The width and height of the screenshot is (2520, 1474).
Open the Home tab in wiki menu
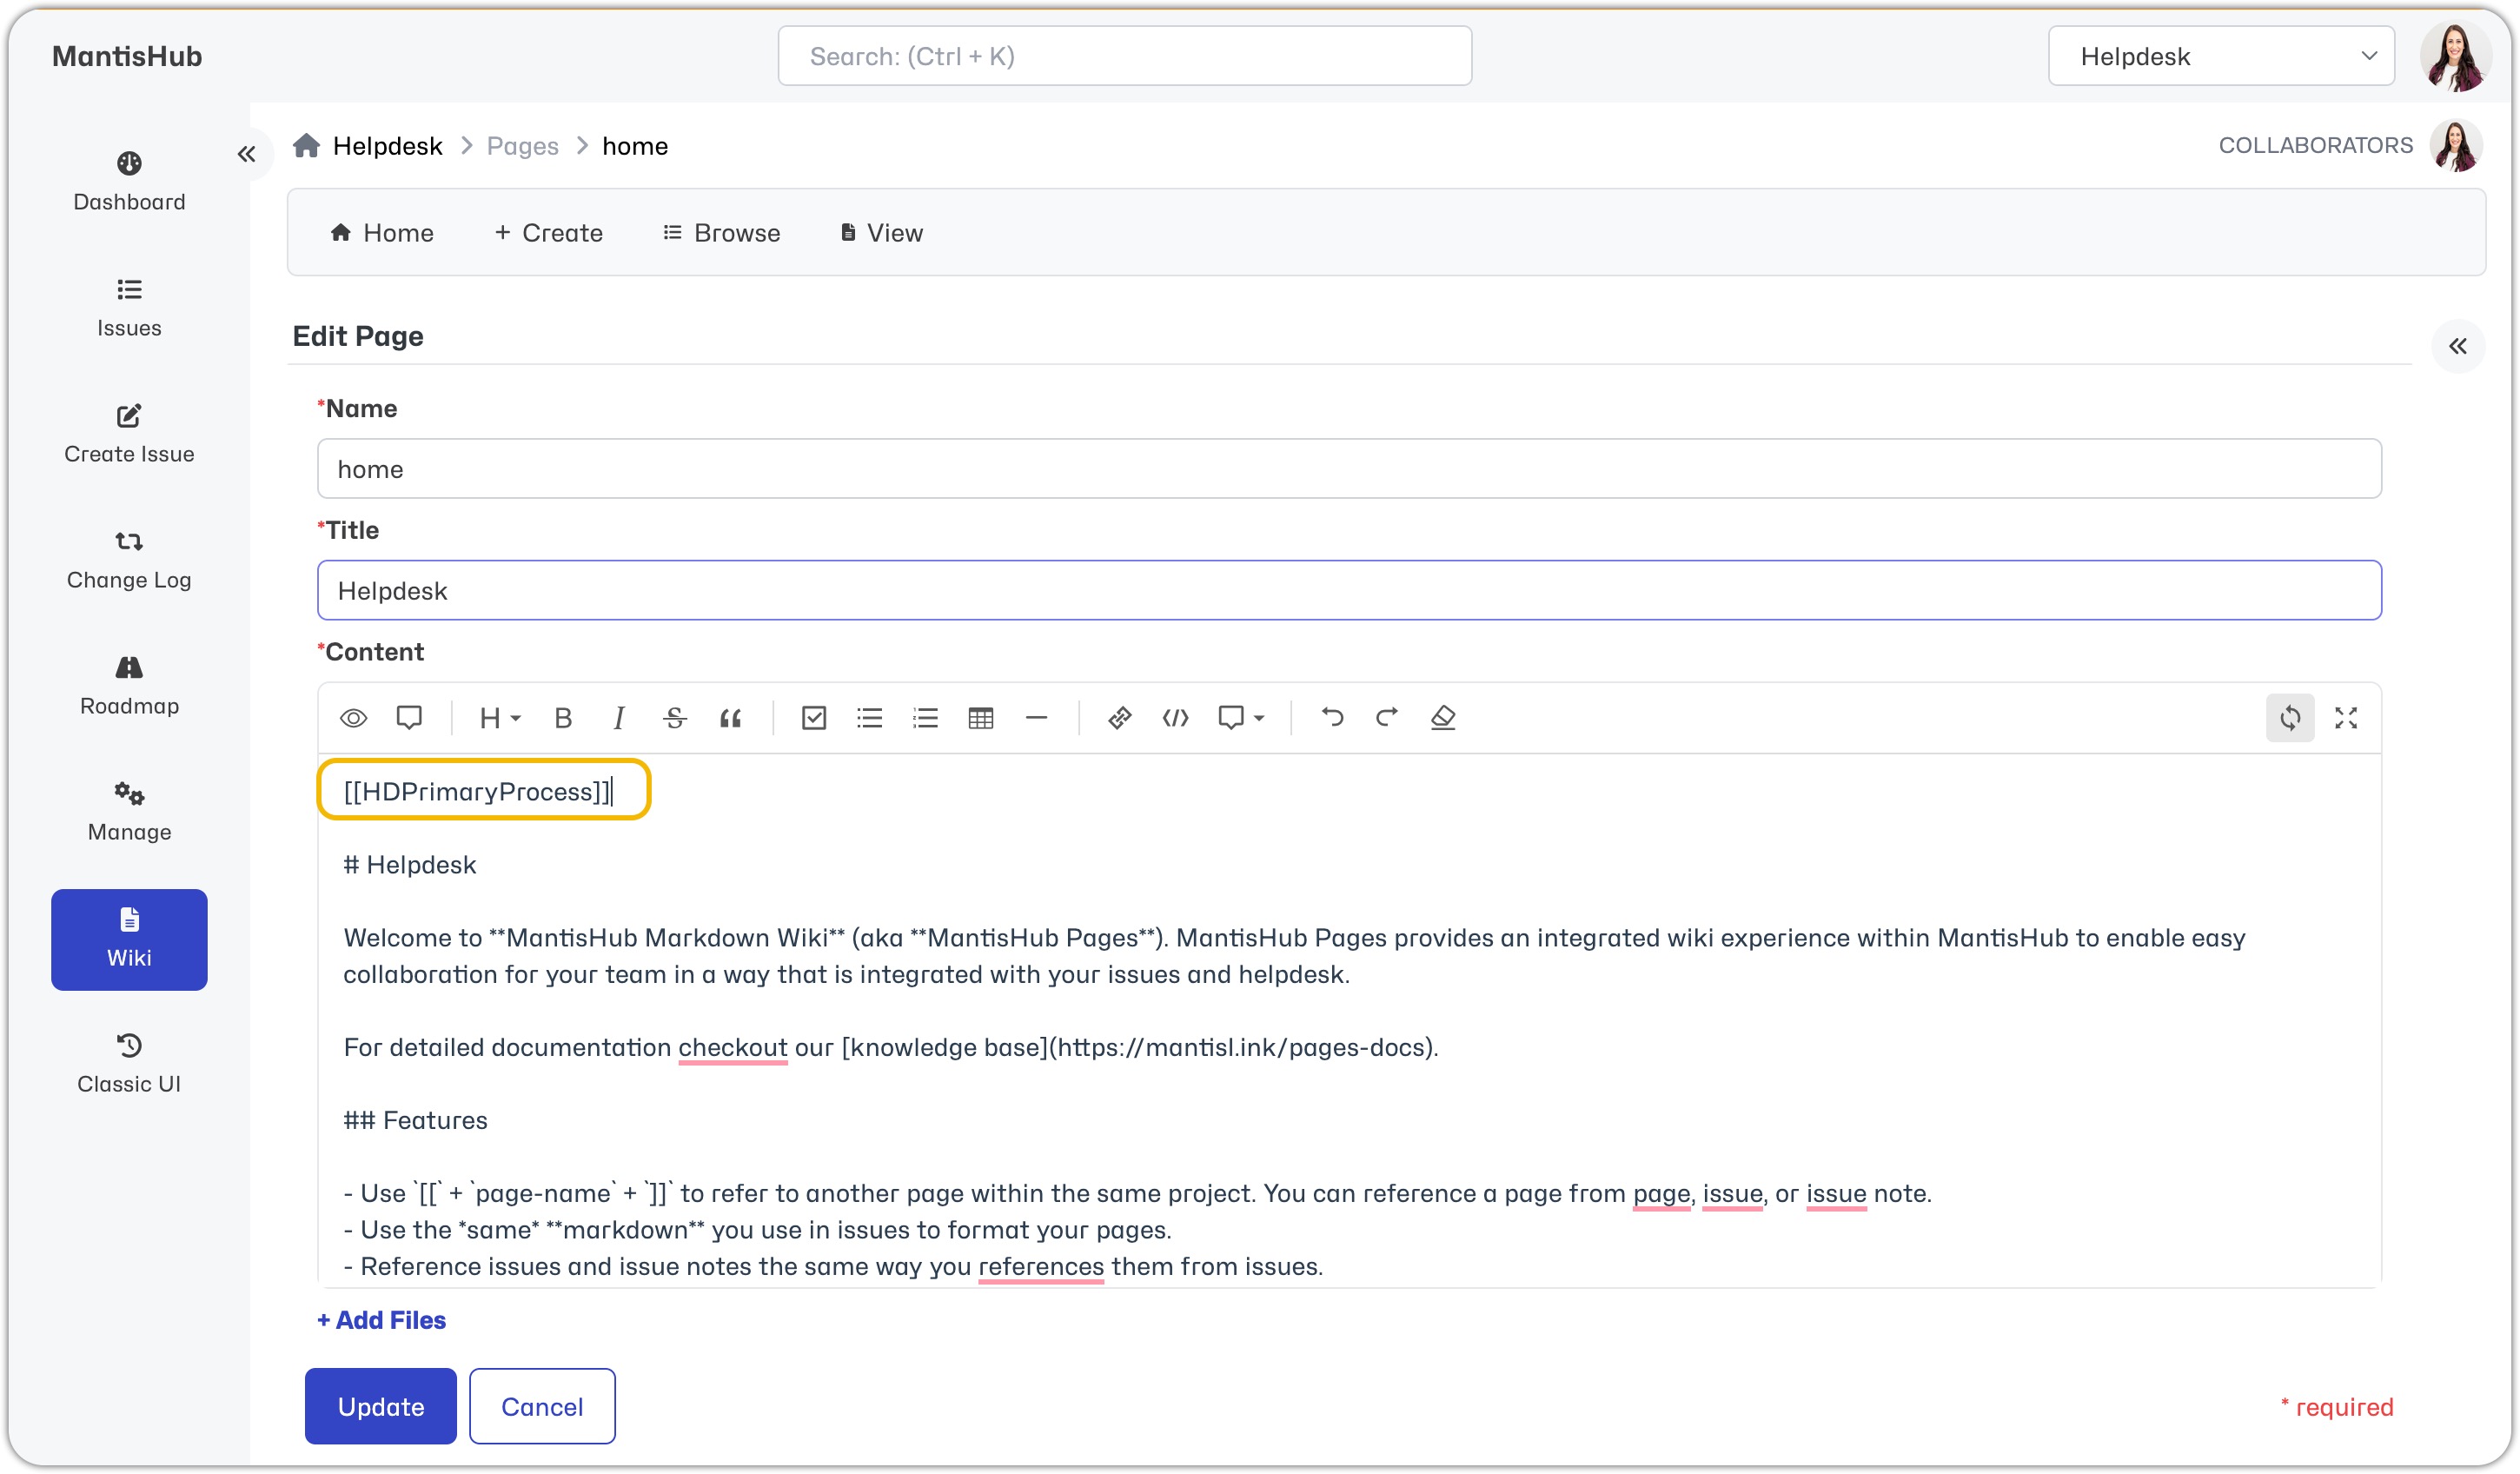[382, 233]
